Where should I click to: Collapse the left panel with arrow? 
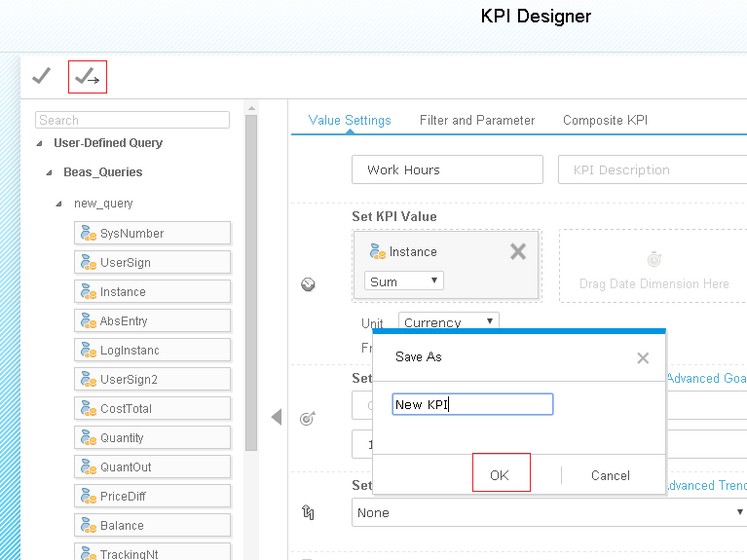pos(276,417)
